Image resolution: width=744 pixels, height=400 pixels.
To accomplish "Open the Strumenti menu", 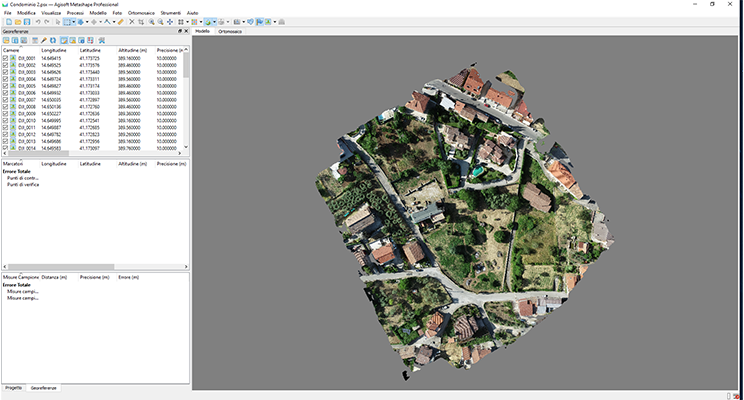I will point(171,13).
